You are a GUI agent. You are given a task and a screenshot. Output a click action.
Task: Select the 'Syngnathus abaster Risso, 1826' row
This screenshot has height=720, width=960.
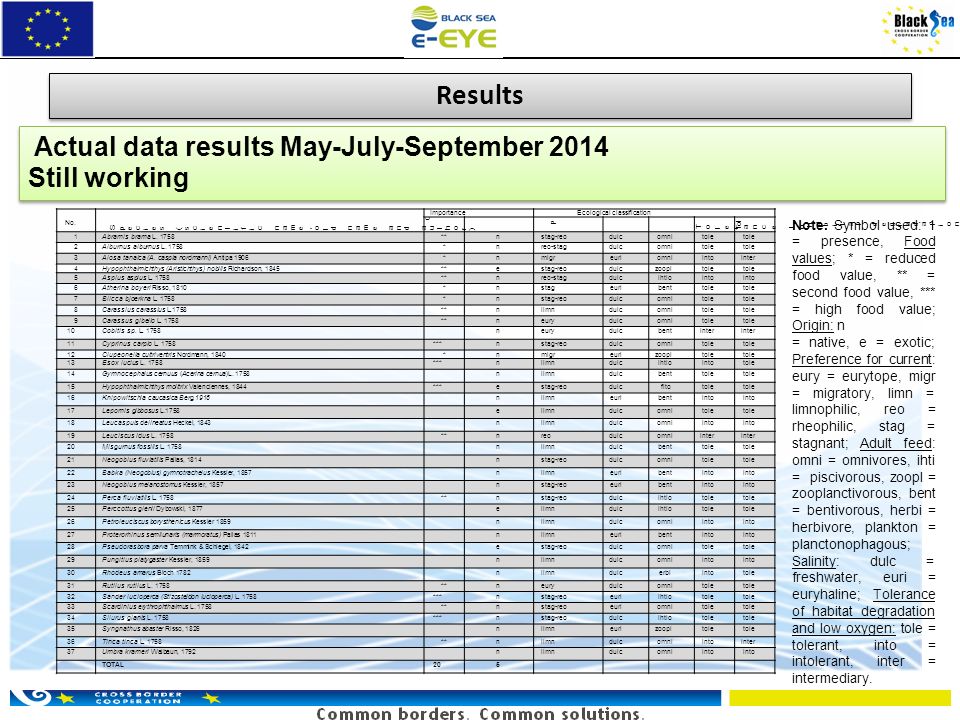click(x=416, y=629)
